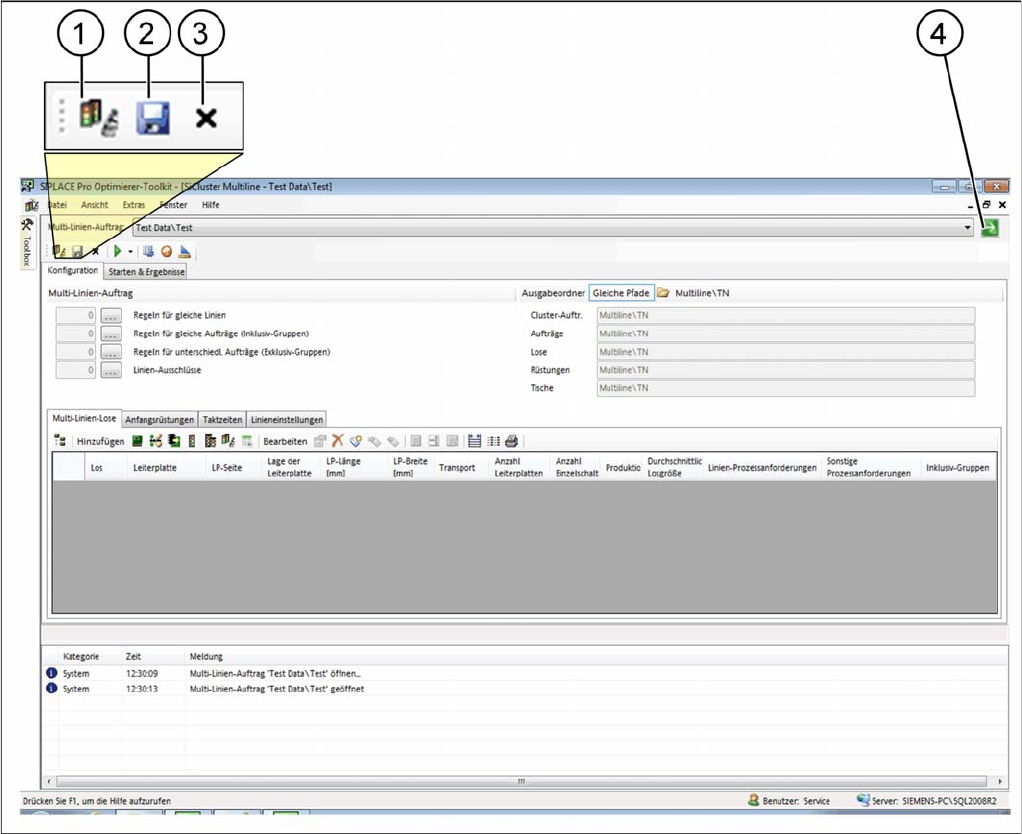This screenshot has width=1022, height=834.
Task: Click the horizontal scrollbar in the message panel
Action: tap(520, 780)
